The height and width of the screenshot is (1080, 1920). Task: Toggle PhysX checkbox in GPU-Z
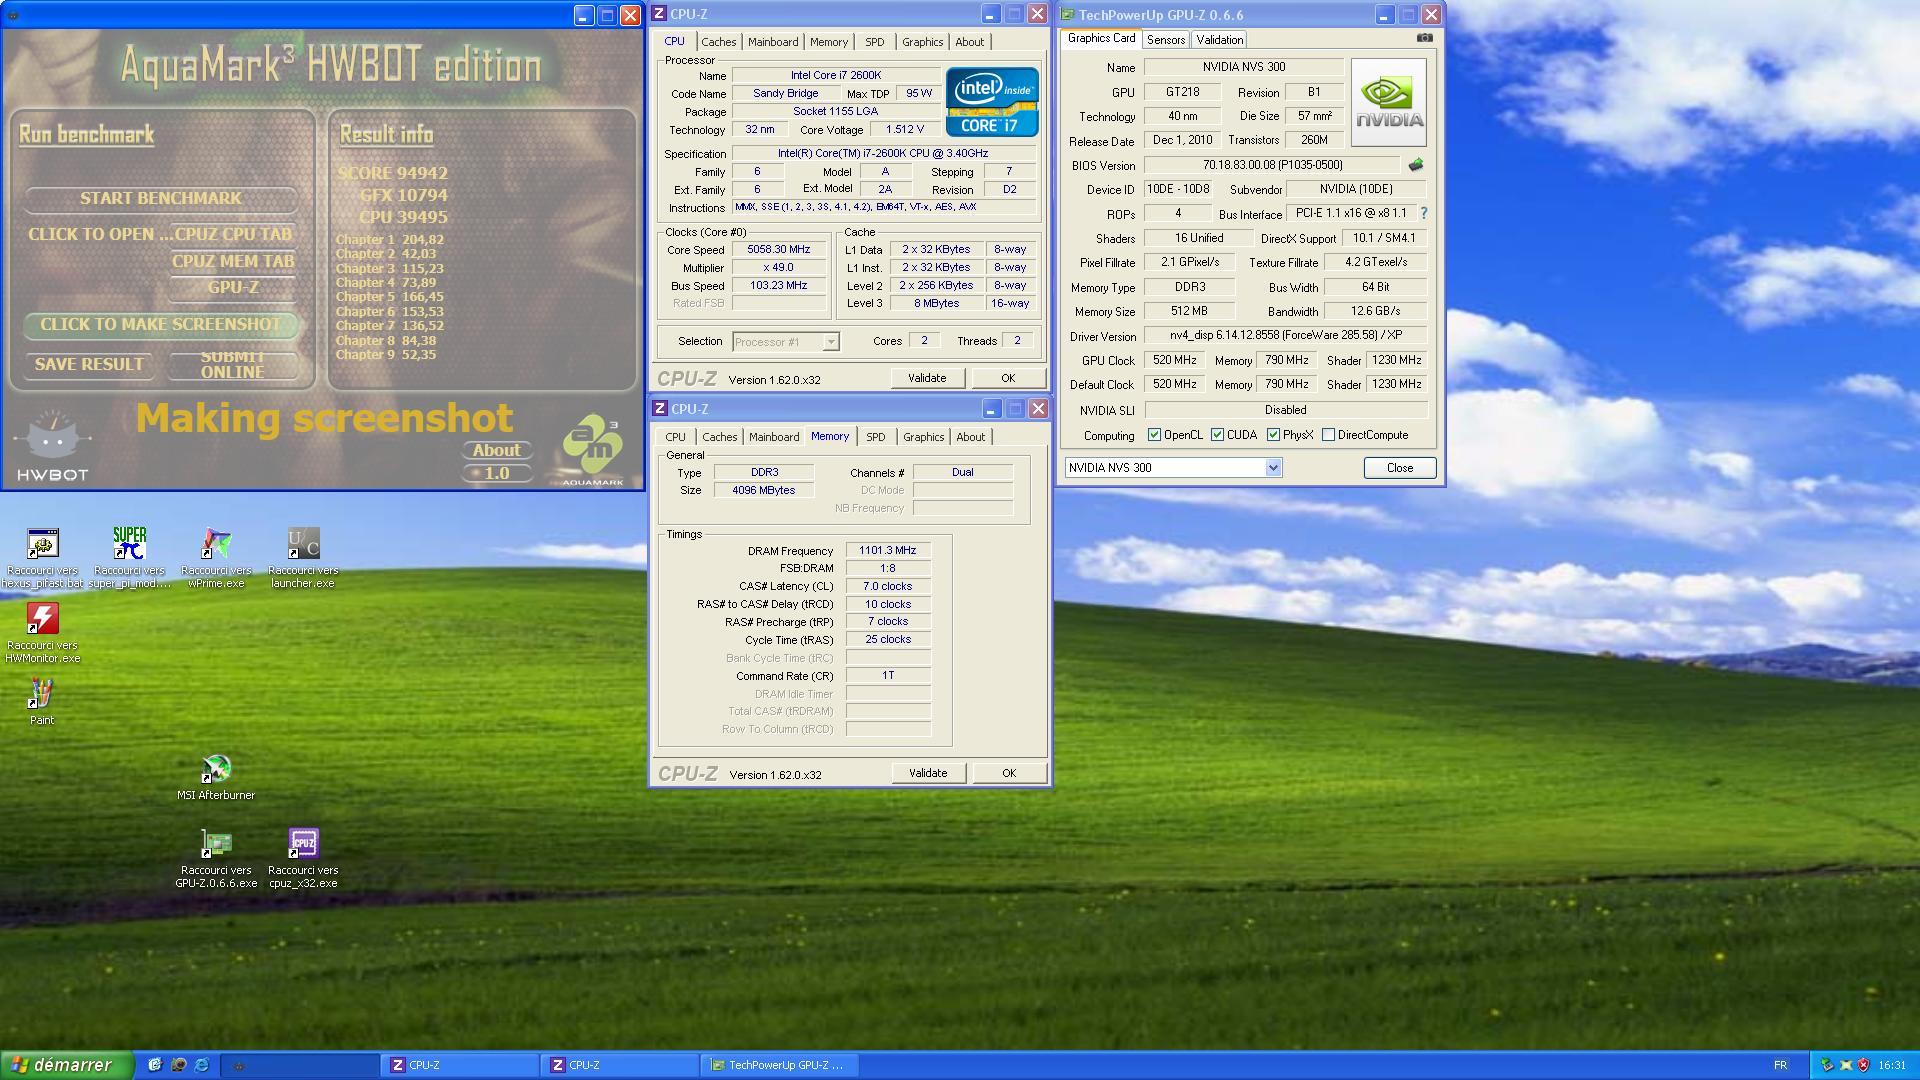tap(1273, 435)
